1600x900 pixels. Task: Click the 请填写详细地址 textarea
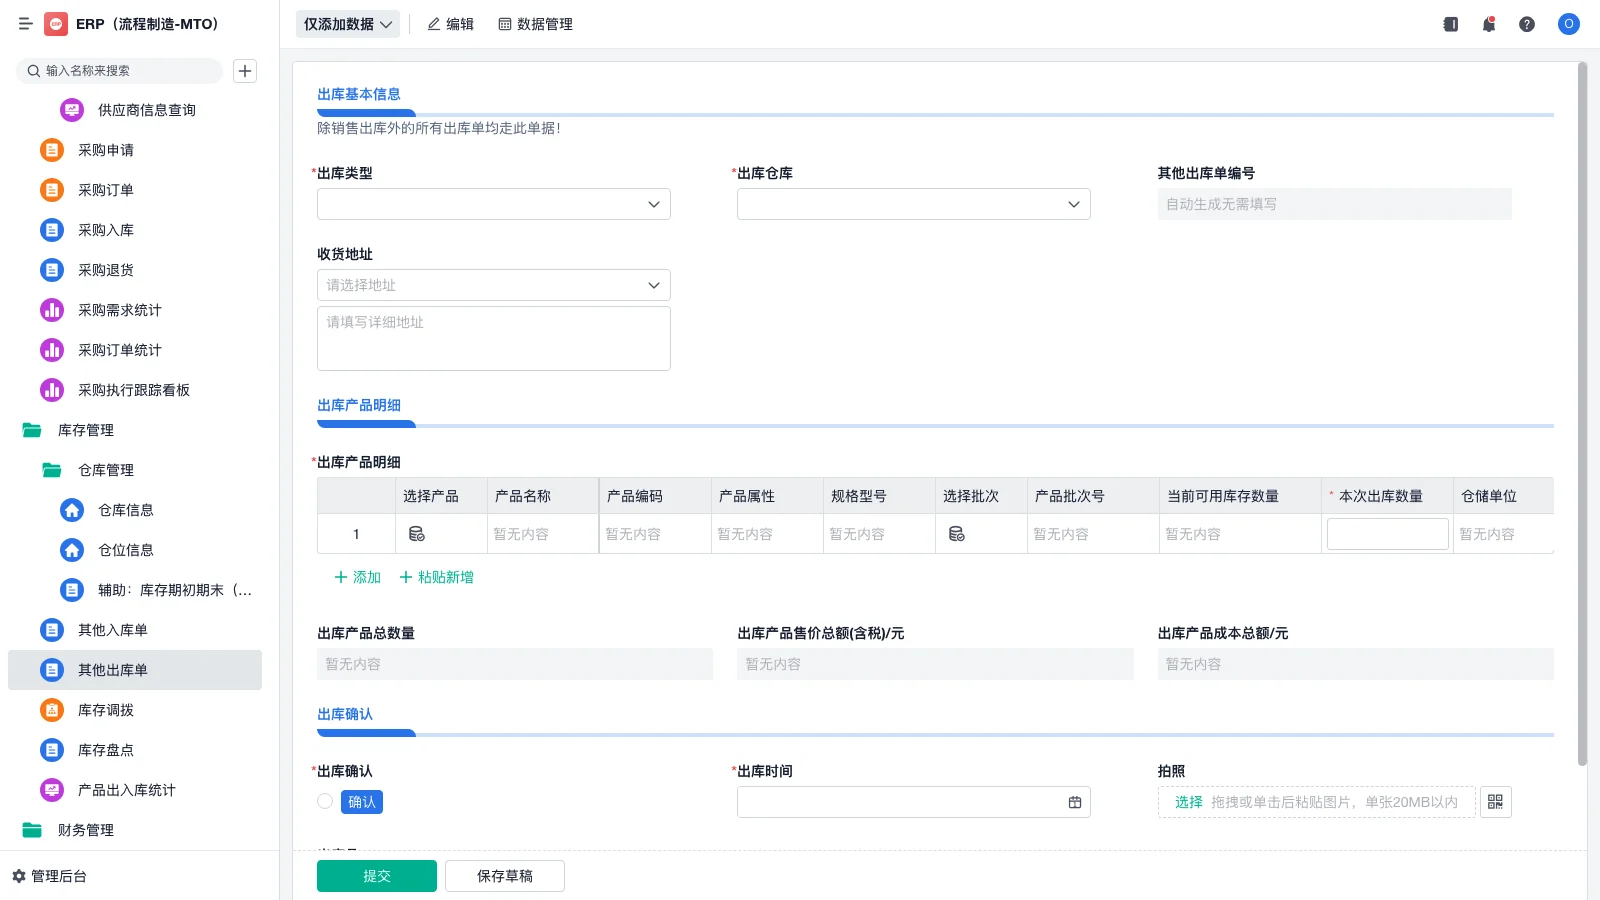click(493, 338)
